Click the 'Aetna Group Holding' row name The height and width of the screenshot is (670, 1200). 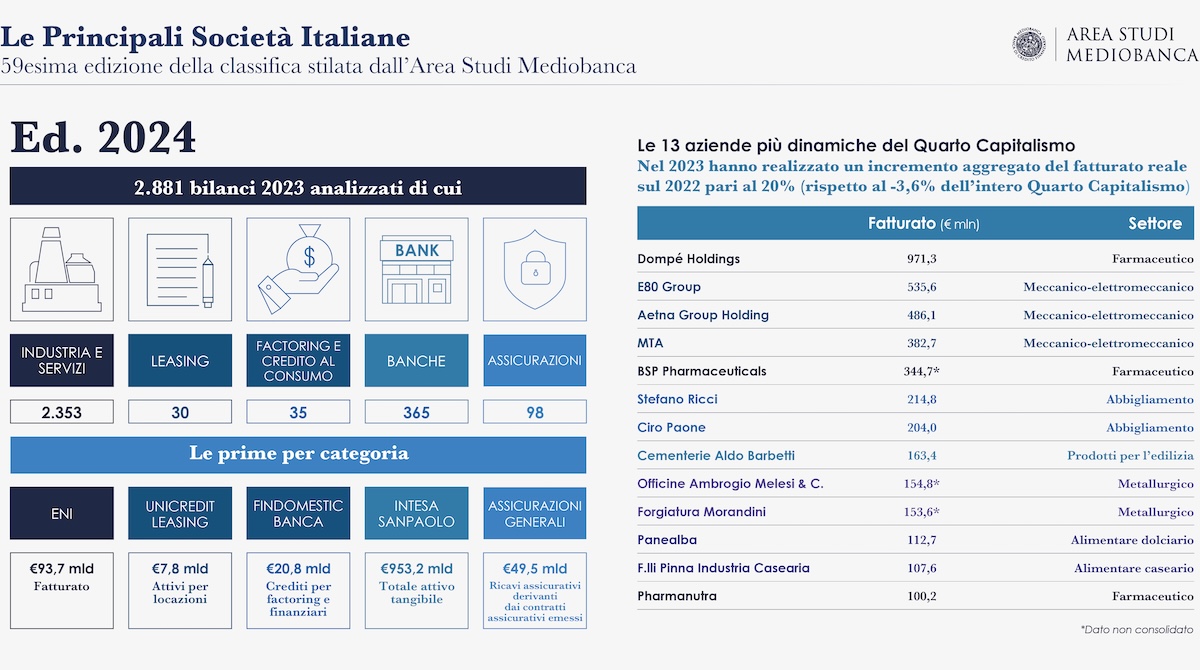(x=703, y=315)
